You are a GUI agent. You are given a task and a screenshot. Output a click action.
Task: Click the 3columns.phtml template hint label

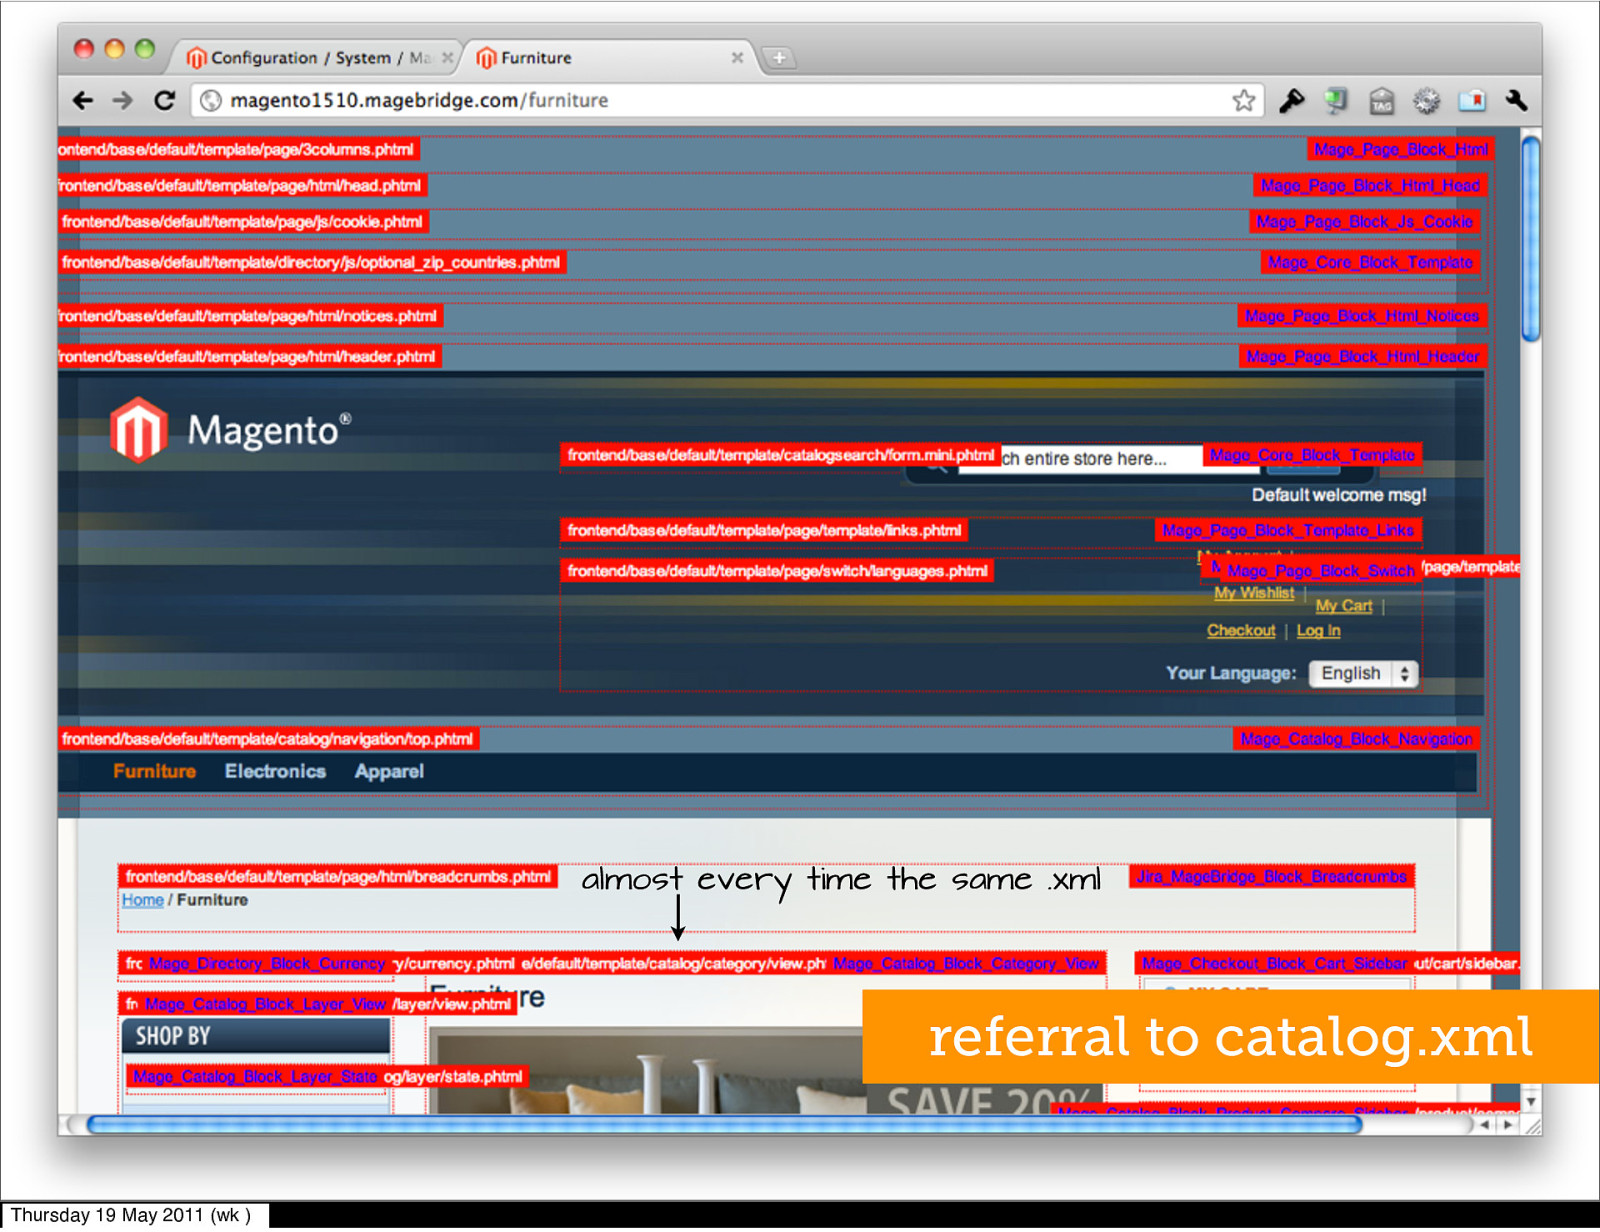(238, 149)
